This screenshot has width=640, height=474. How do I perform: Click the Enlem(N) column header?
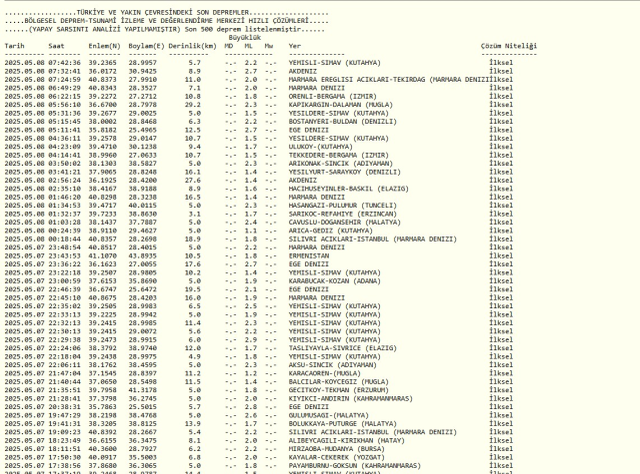104,46
